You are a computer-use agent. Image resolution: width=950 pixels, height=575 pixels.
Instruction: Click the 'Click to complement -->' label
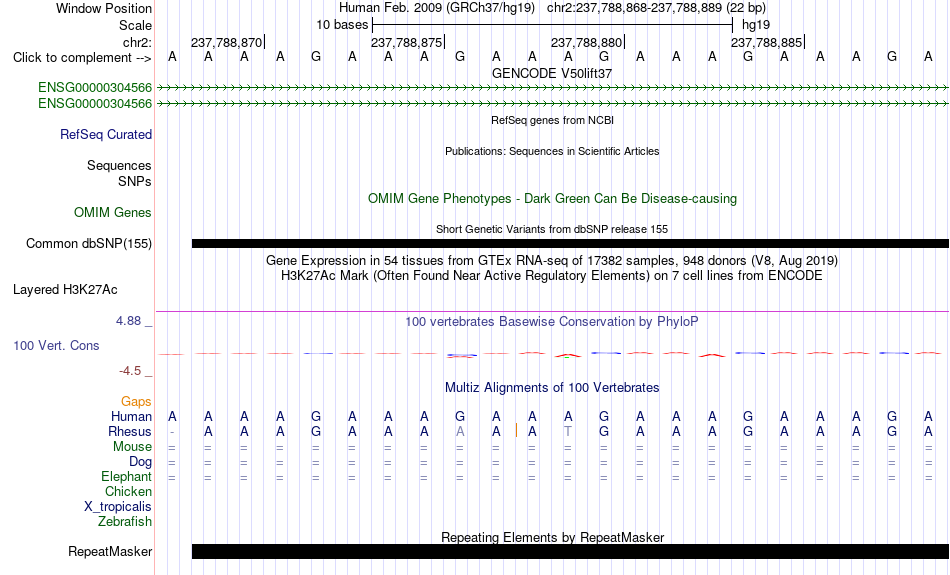82,58
